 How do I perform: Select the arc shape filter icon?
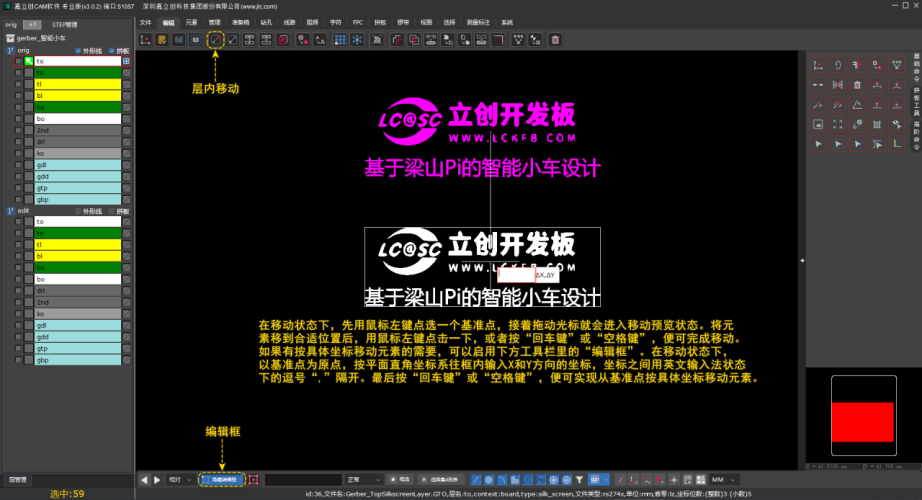[502, 480]
